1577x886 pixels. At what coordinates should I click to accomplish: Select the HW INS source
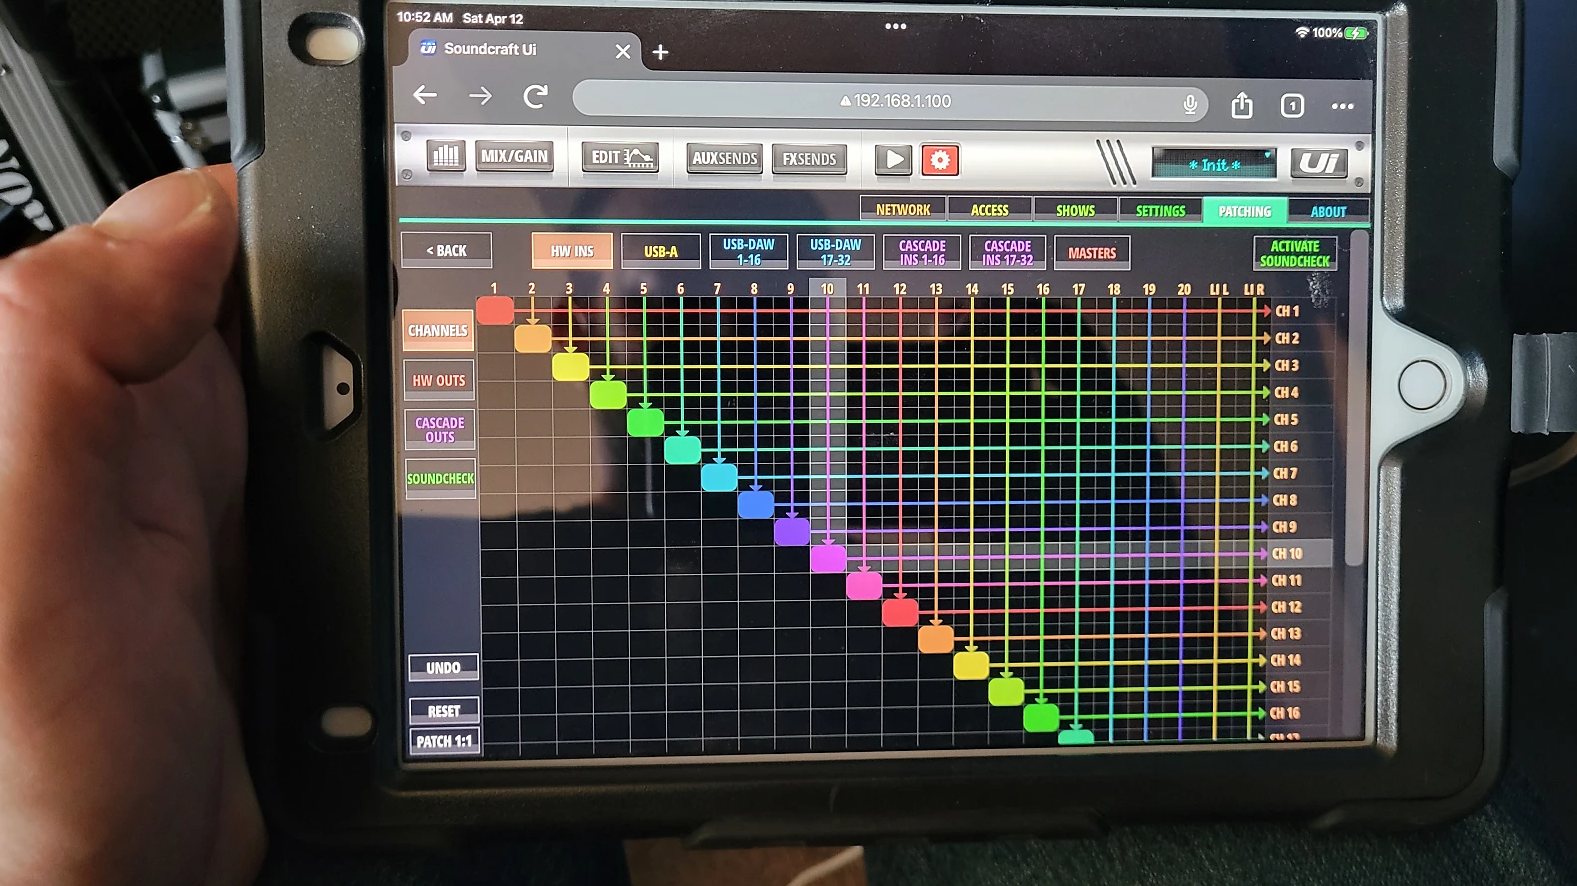click(x=572, y=251)
